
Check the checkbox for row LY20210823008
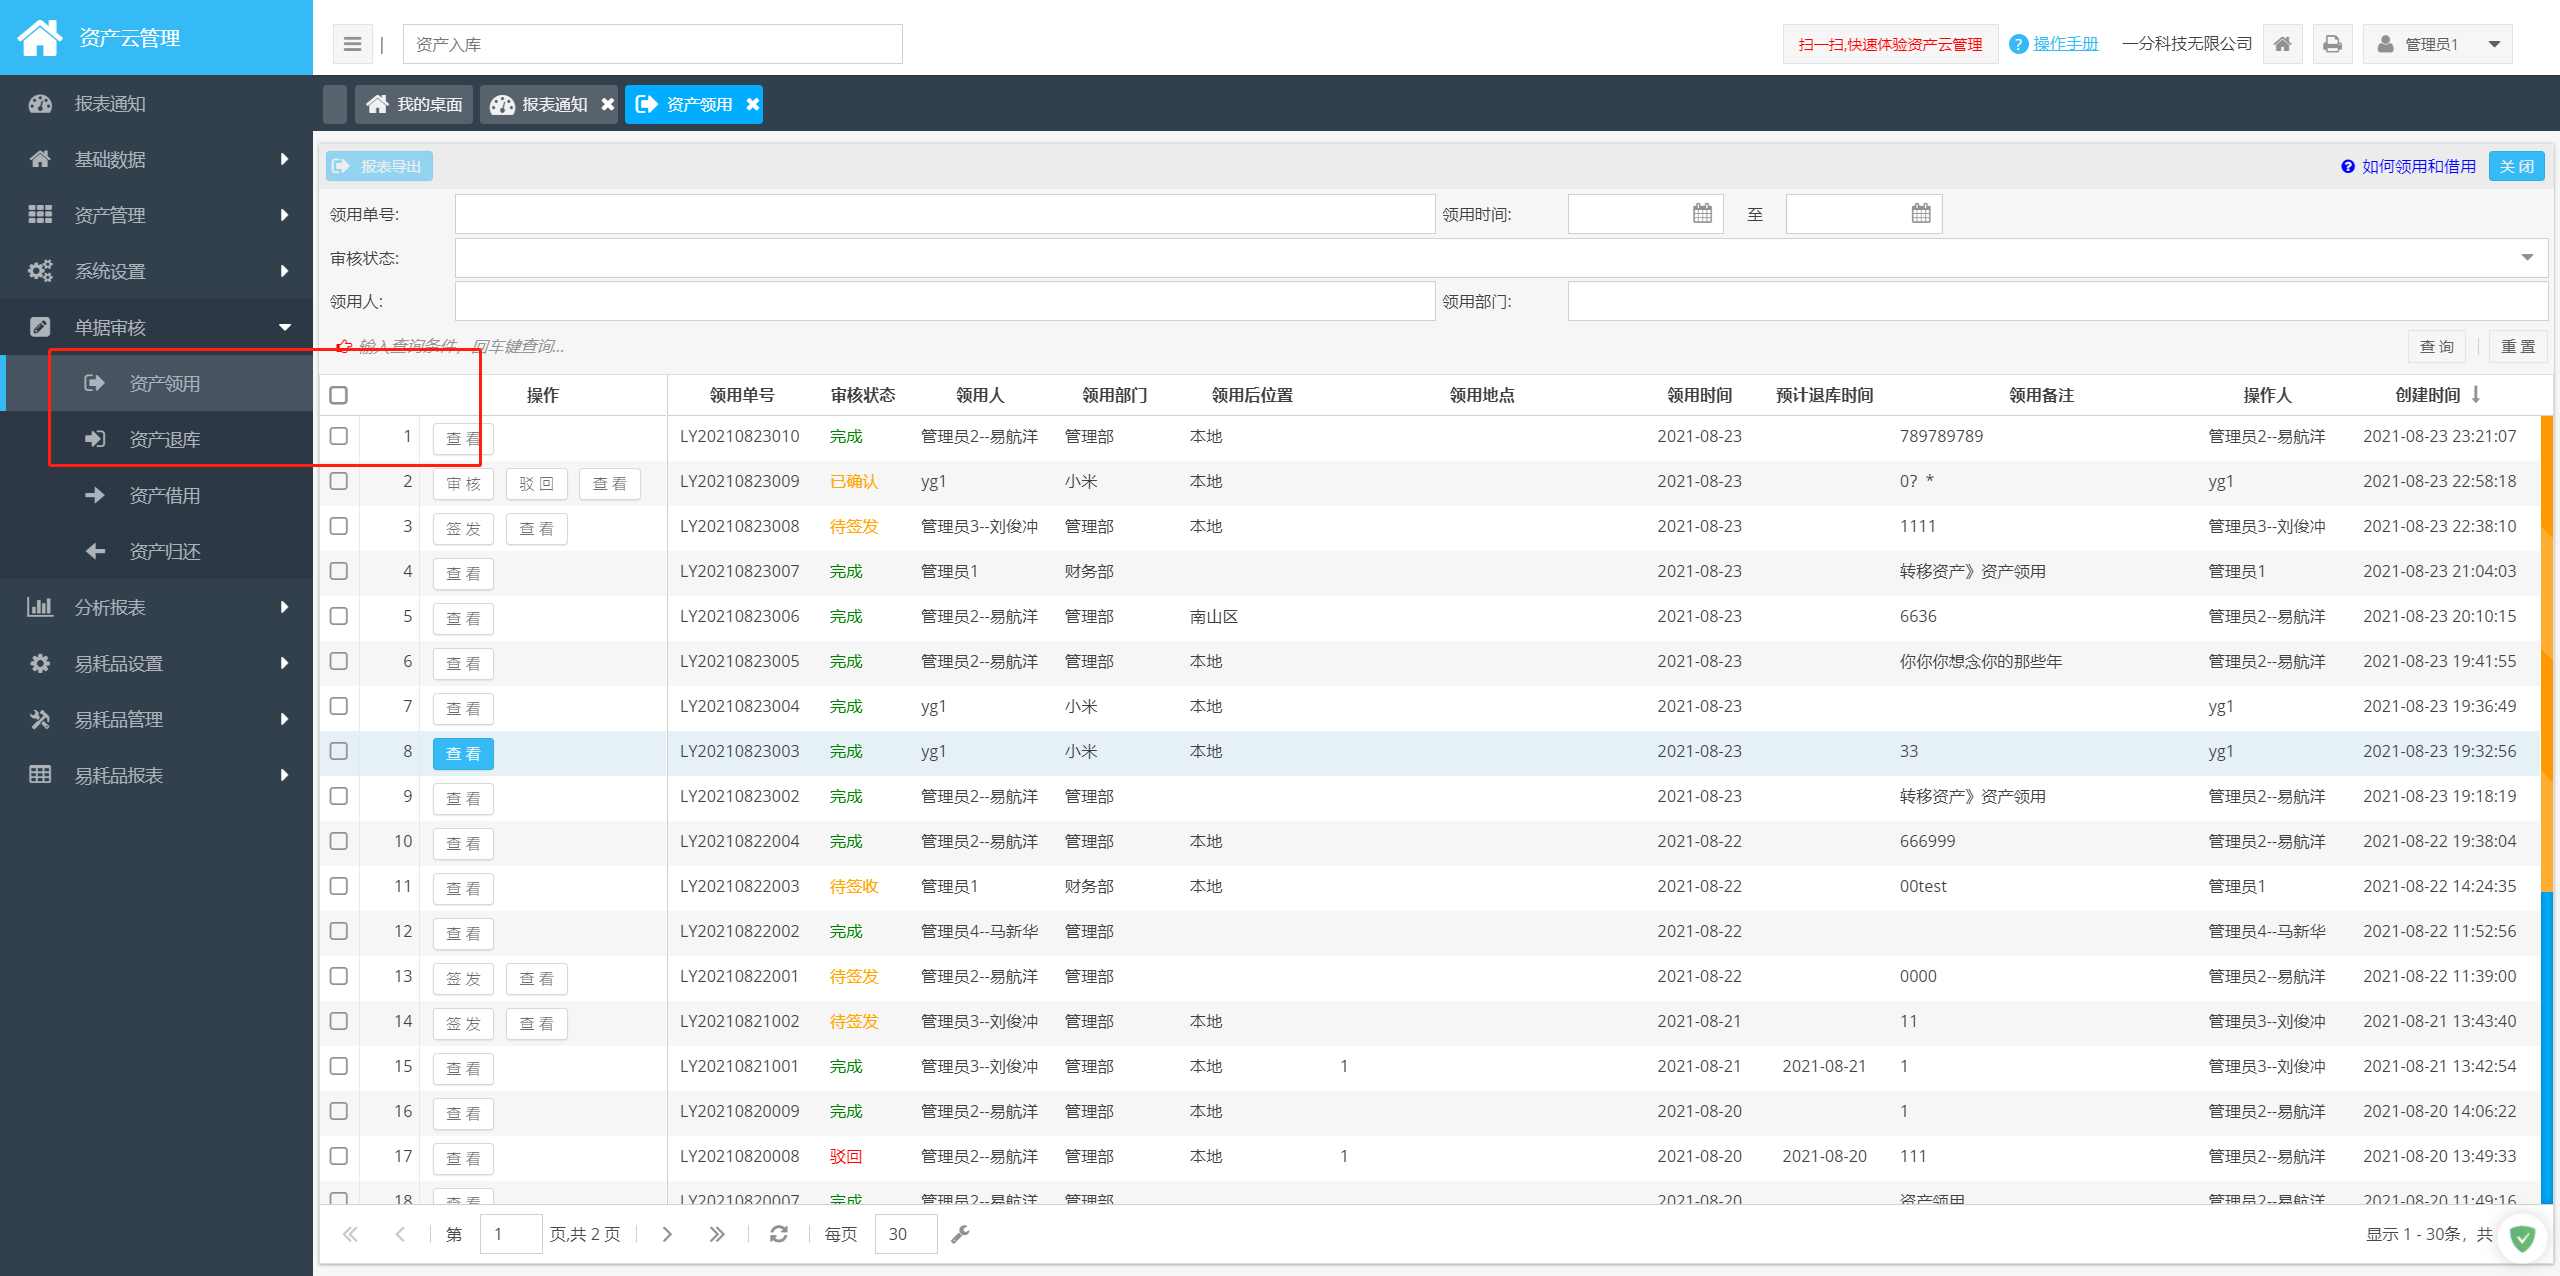click(339, 526)
